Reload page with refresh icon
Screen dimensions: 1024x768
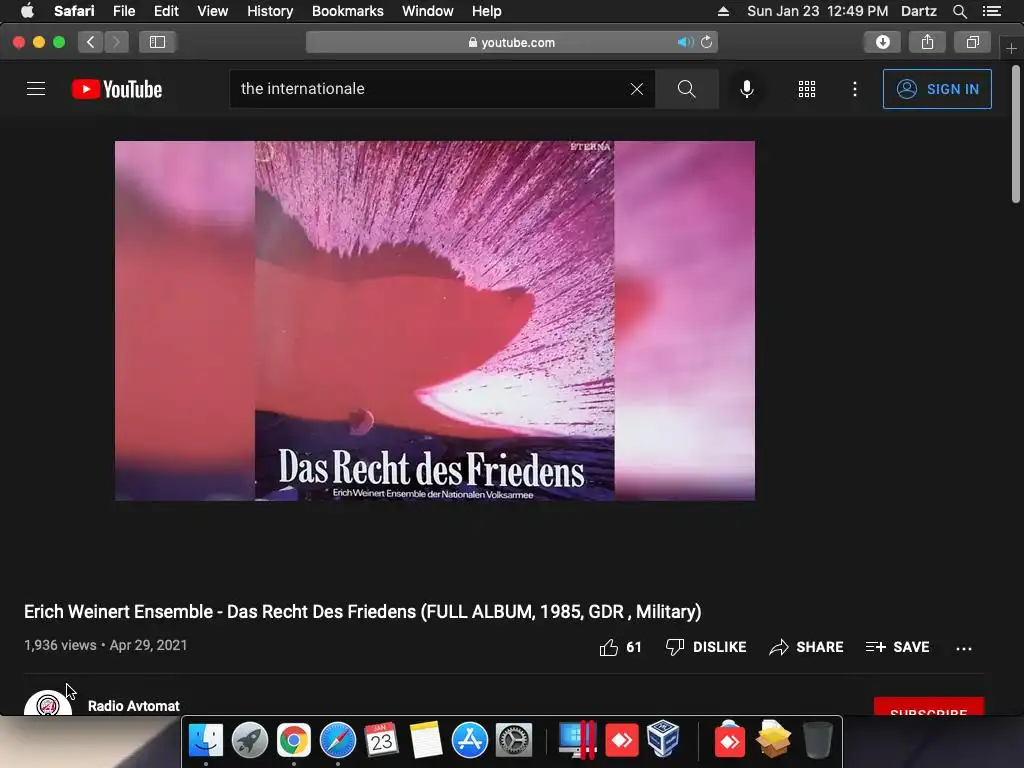tap(706, 42)
